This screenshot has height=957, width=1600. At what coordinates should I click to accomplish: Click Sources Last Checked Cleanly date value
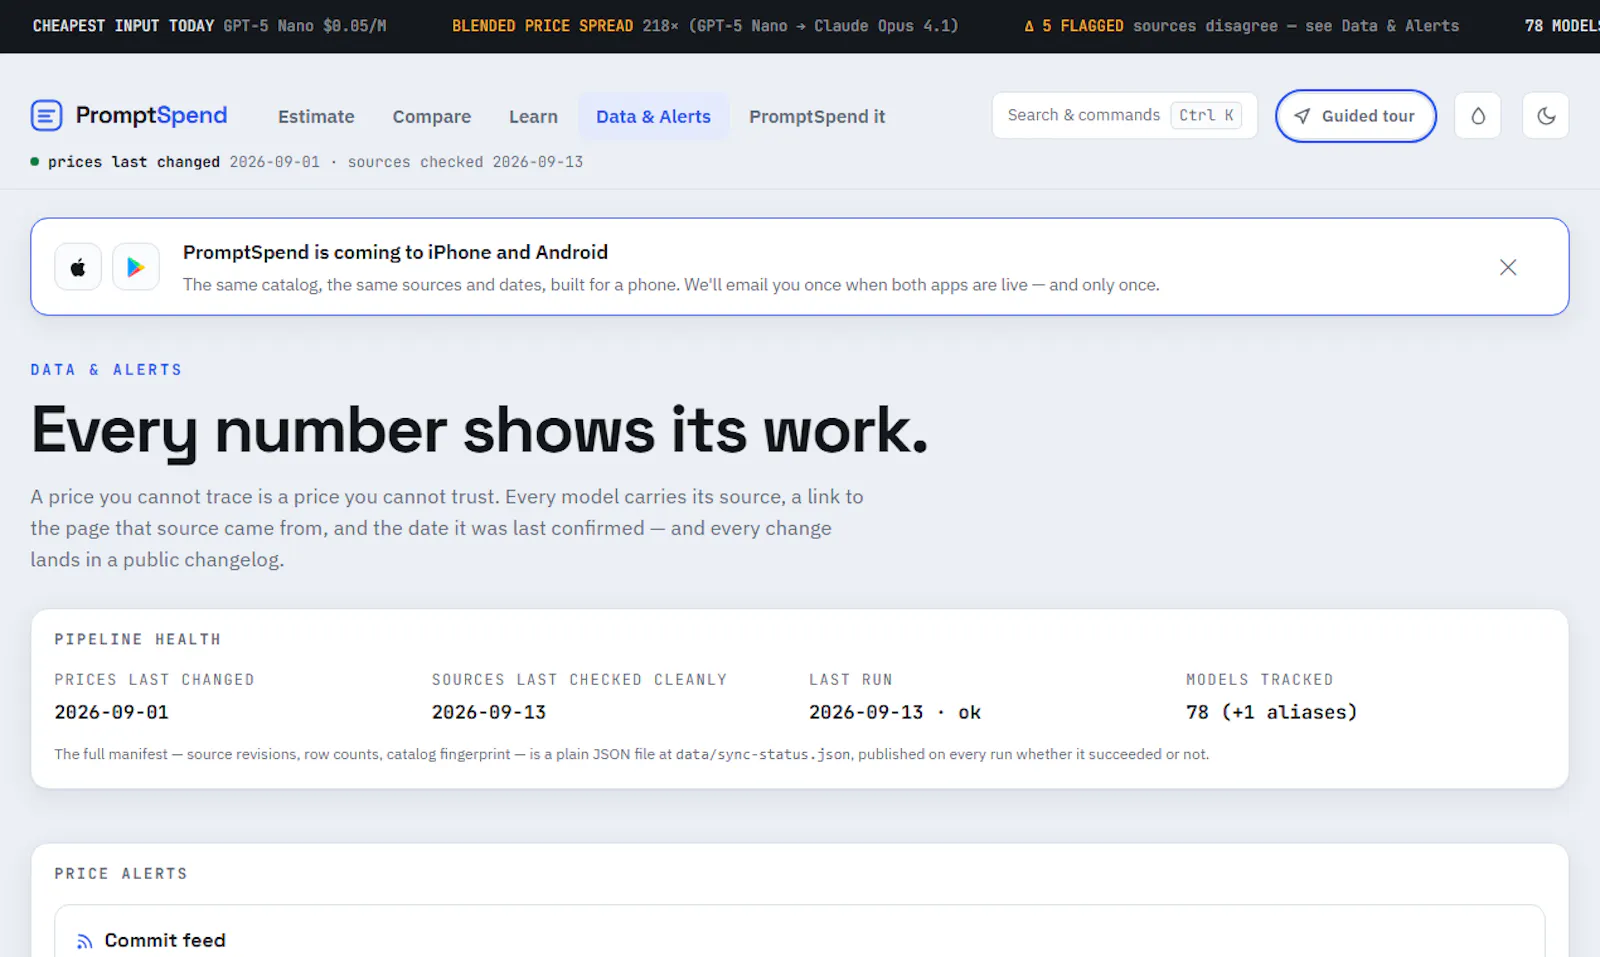[489, 712]
